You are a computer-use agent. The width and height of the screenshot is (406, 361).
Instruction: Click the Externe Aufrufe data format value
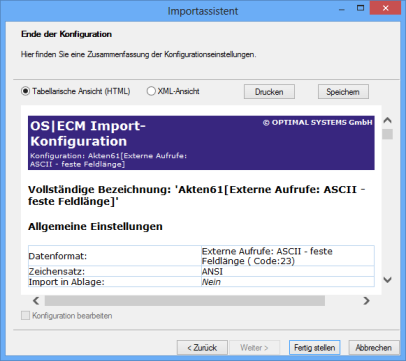(288, 256)
